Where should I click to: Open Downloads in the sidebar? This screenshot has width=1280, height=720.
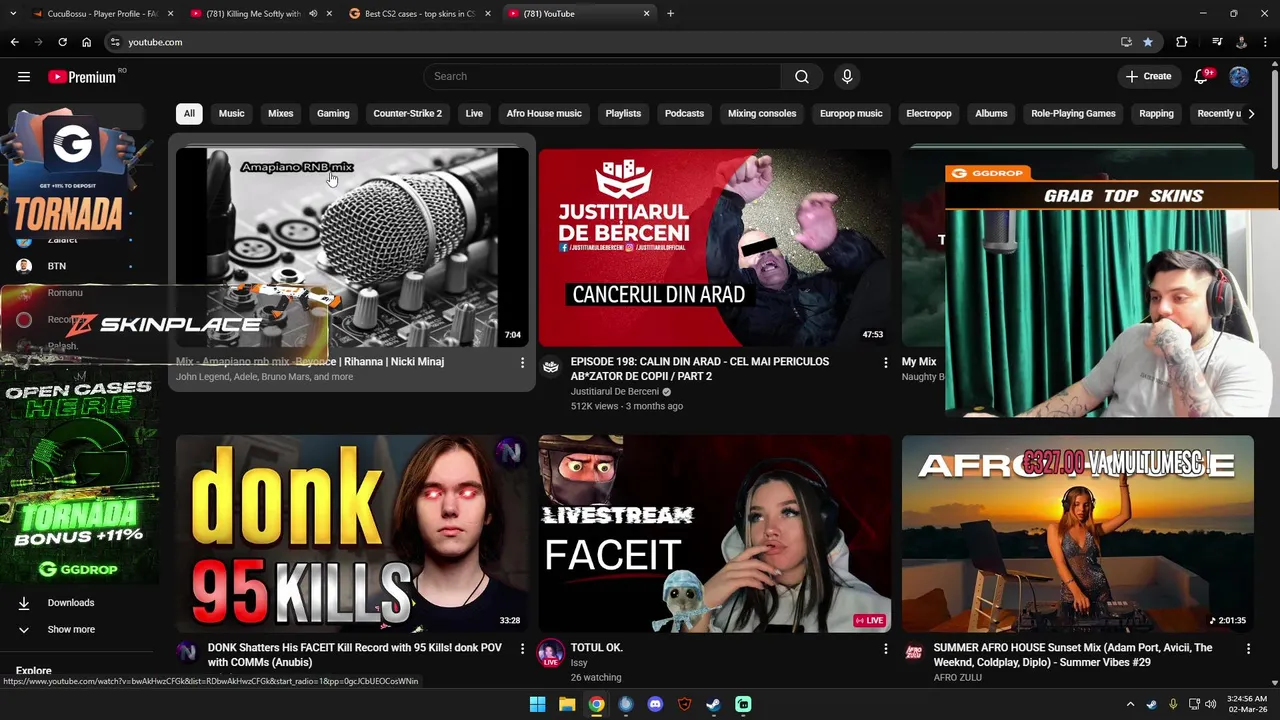click(71, 603)
